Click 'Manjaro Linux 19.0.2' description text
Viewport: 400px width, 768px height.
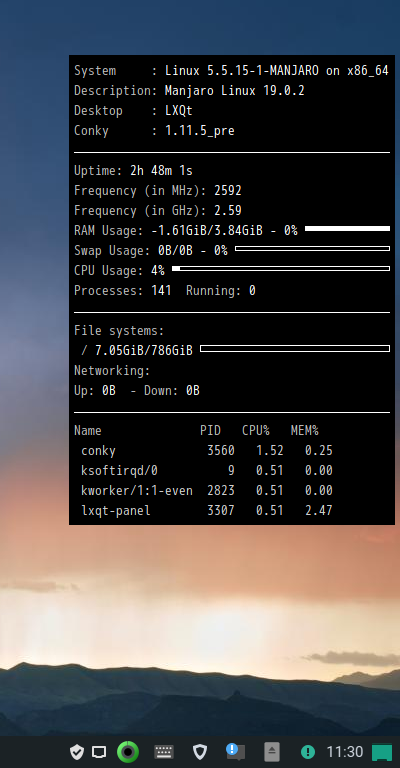[235, 91]
